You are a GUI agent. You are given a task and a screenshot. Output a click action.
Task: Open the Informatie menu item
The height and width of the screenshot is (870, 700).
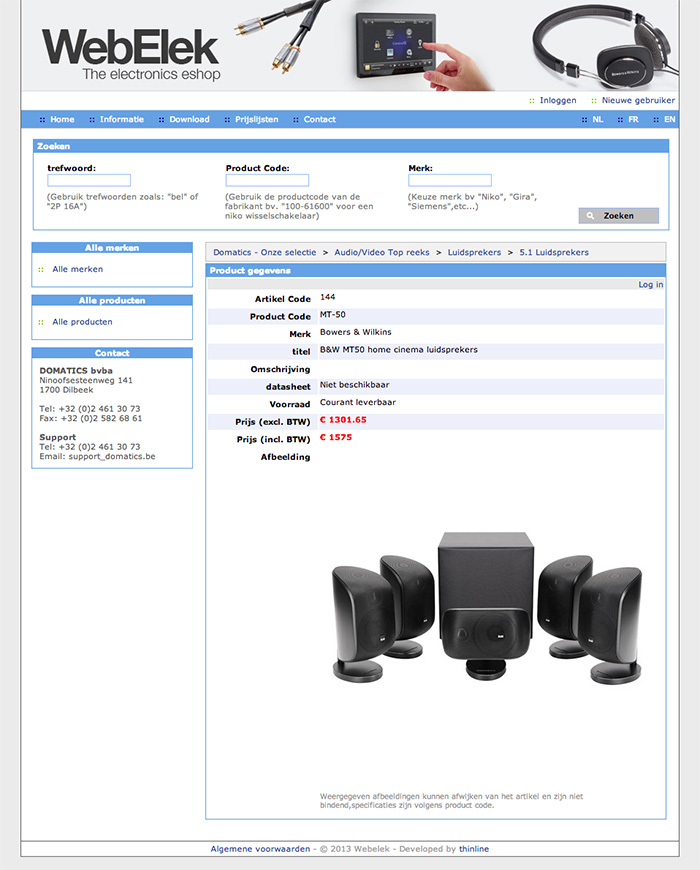tap(121, 119)
